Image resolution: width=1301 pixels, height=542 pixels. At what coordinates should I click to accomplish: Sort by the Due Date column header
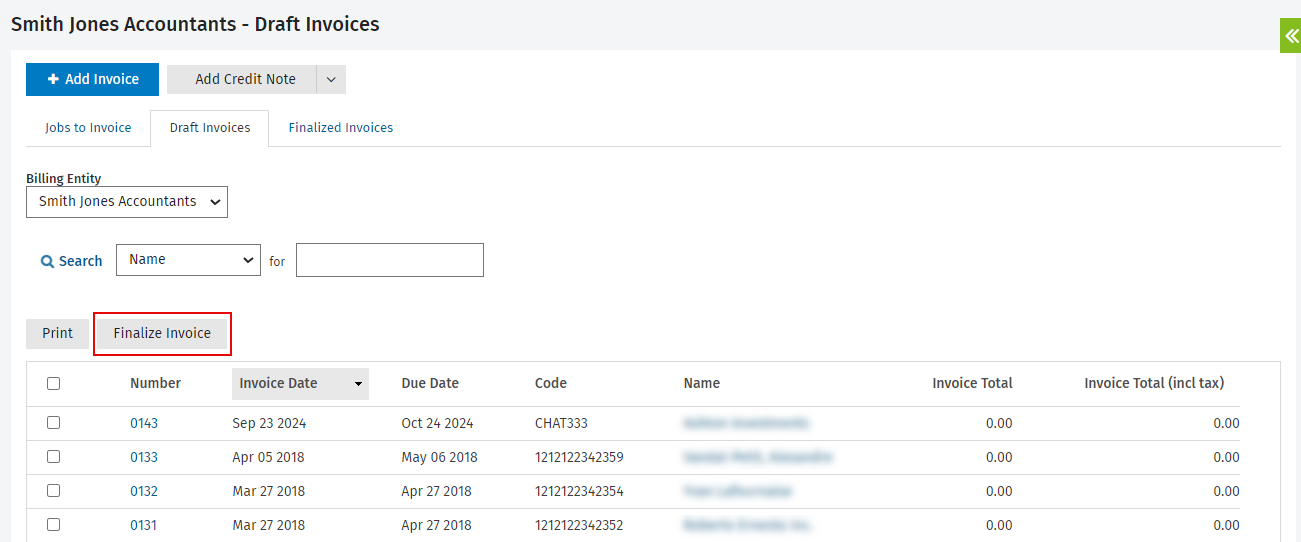[430, 383]
